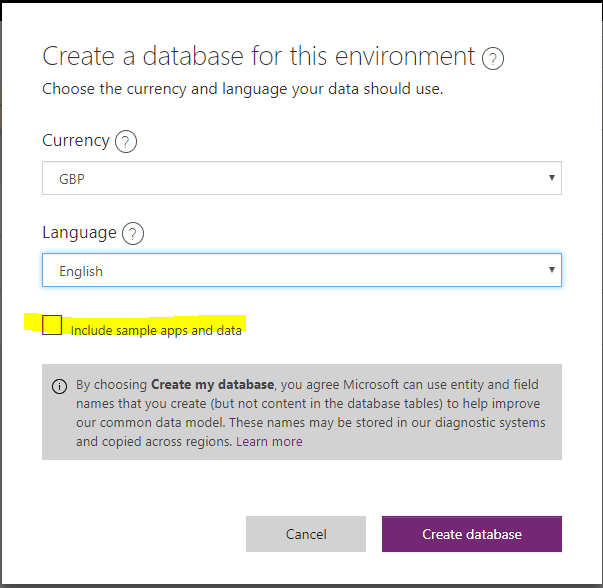Click the Currency help question mark
Image resolution: width=603 pixels, height=588 pixels.
coord(125,142)
